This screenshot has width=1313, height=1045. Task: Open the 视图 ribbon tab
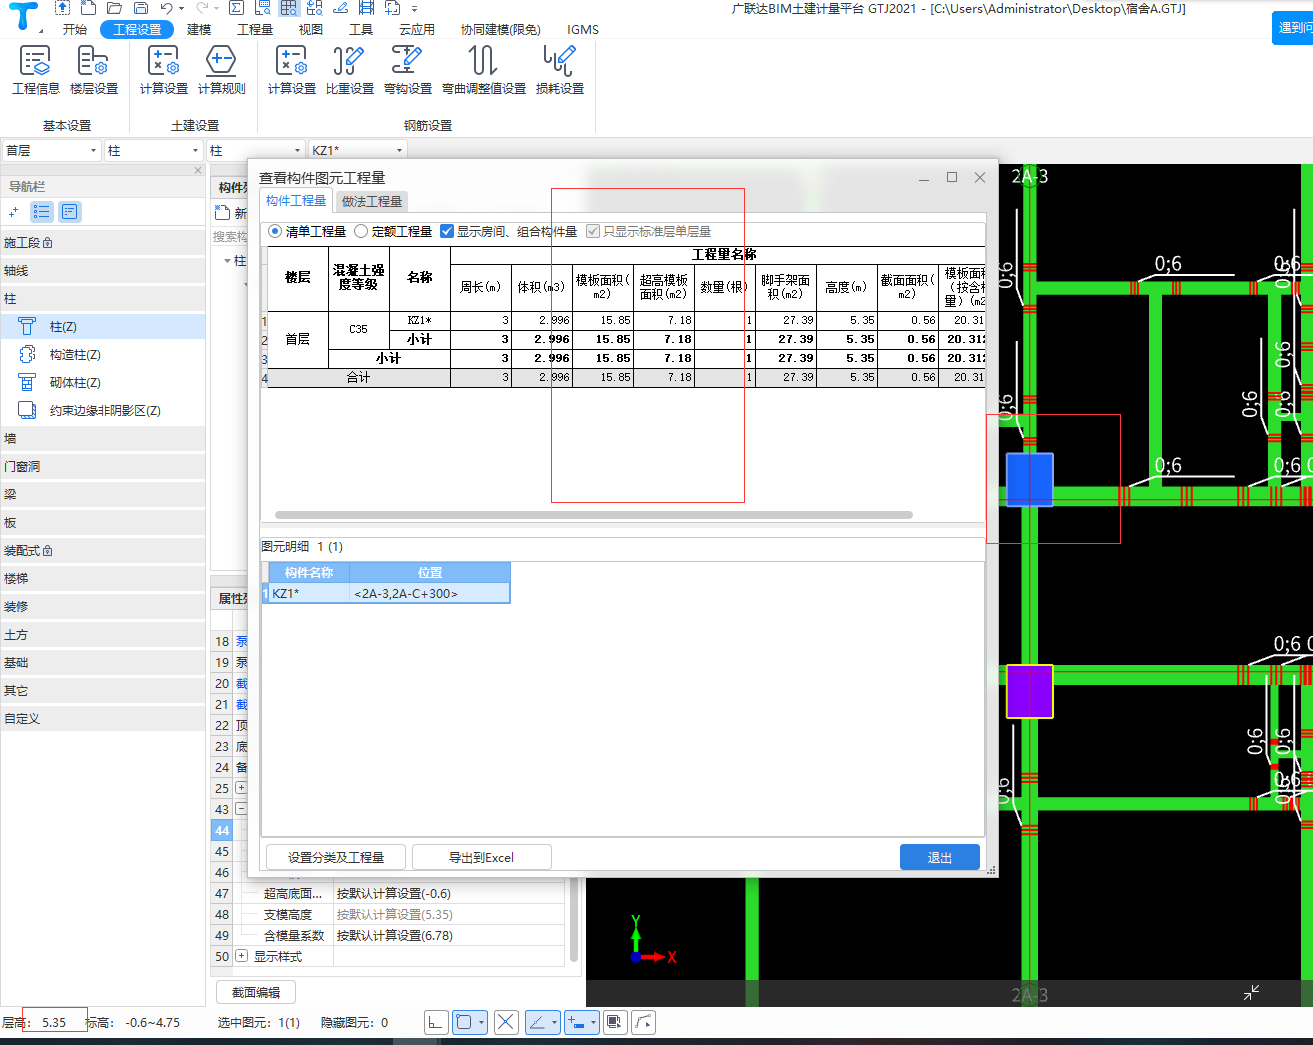coord(311,29)
